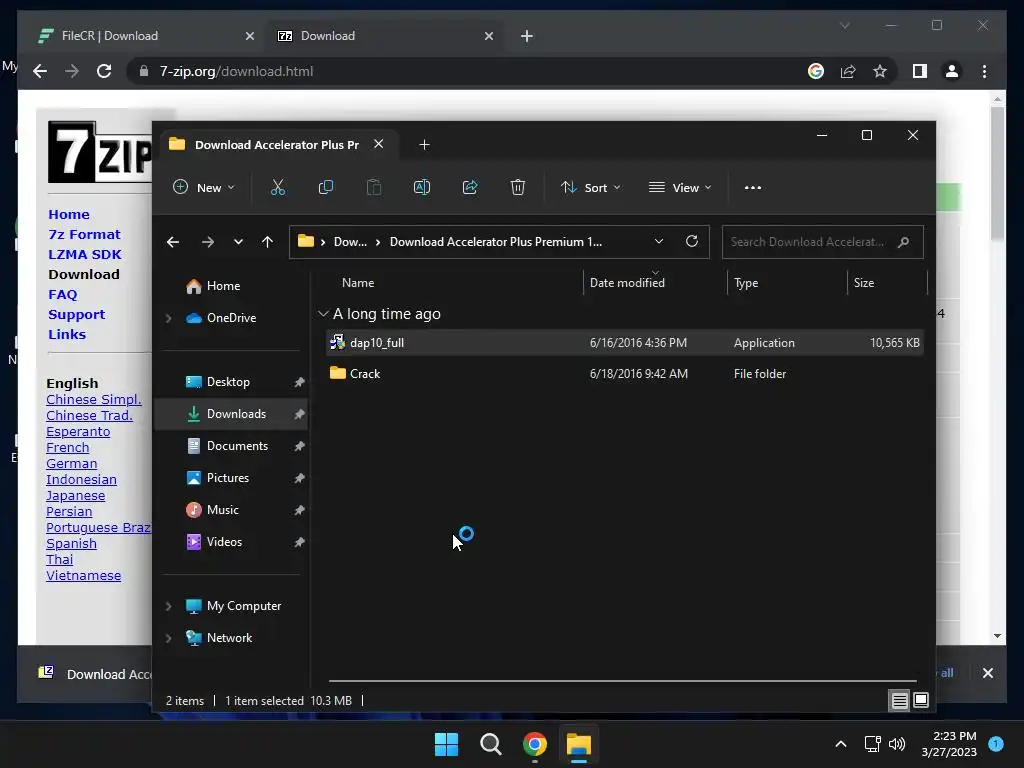Click the Share icon in Explorer toolbar
Screen dimensions: 1024x768
pos(470,187)
